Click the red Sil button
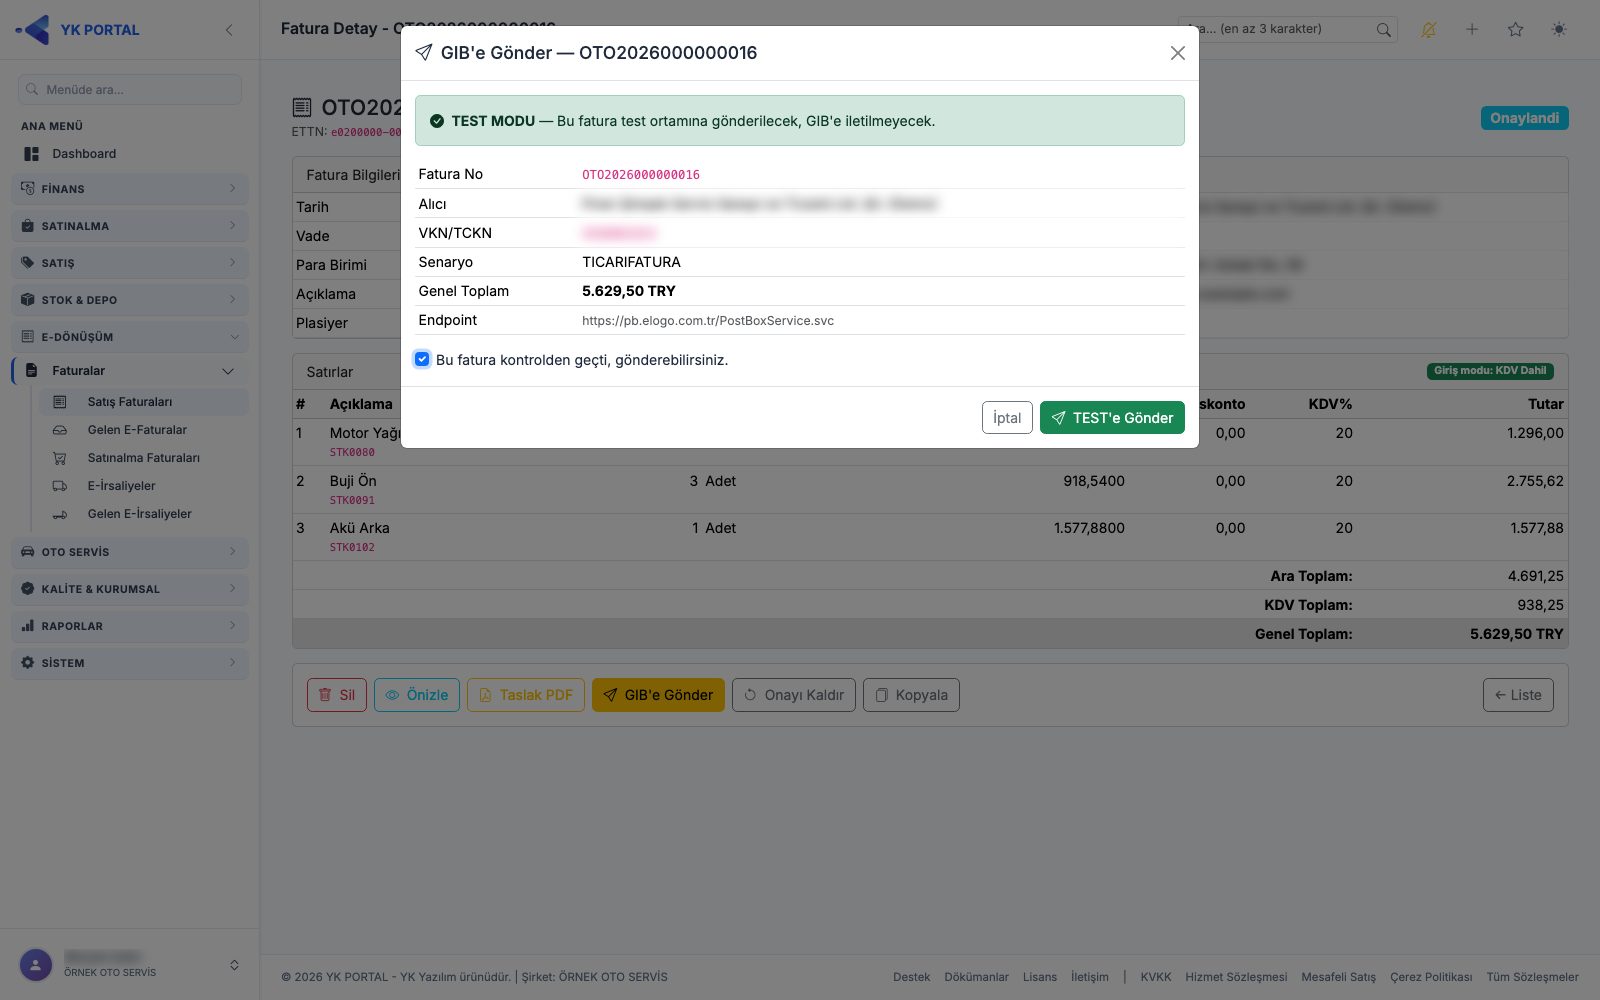The height and width of the screenshot is (1000, 1600). [337, 695]
